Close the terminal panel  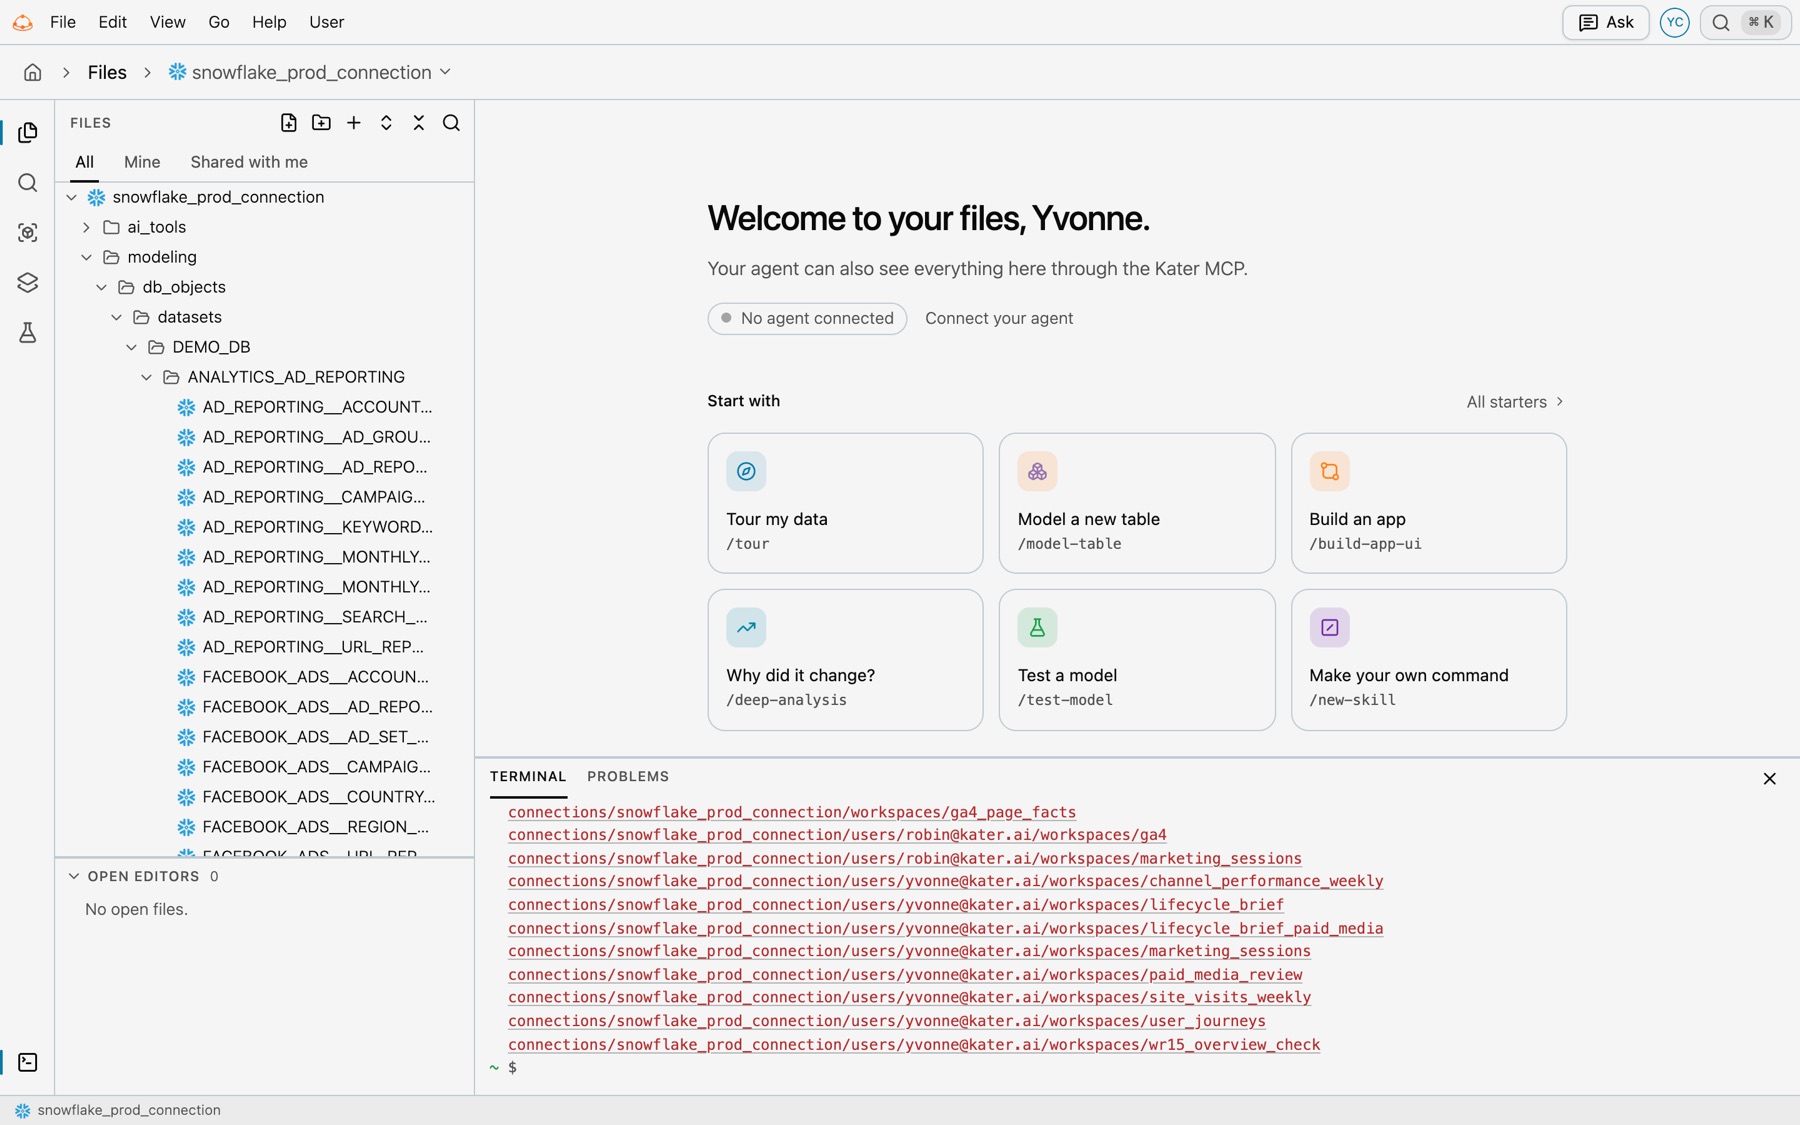[x=1769, y=779]
